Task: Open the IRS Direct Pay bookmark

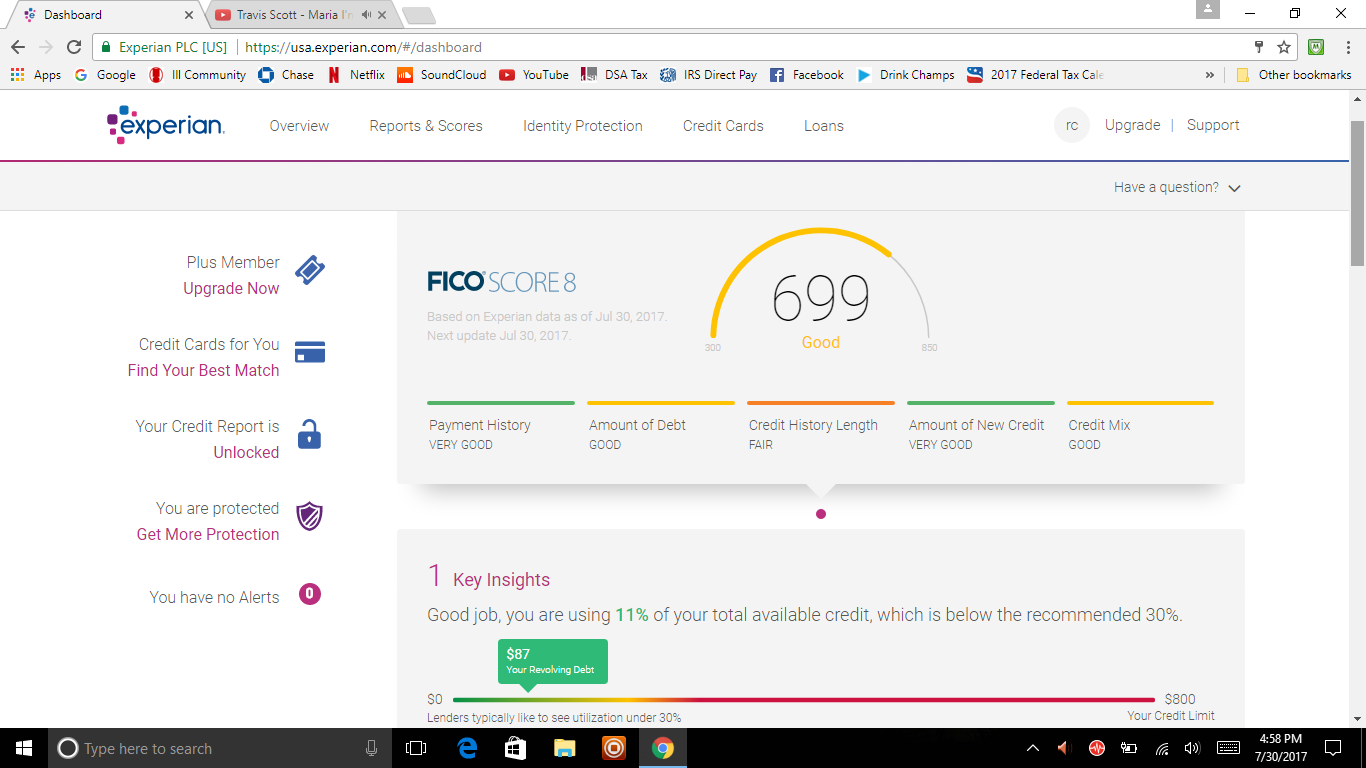Action: (708, 75)
